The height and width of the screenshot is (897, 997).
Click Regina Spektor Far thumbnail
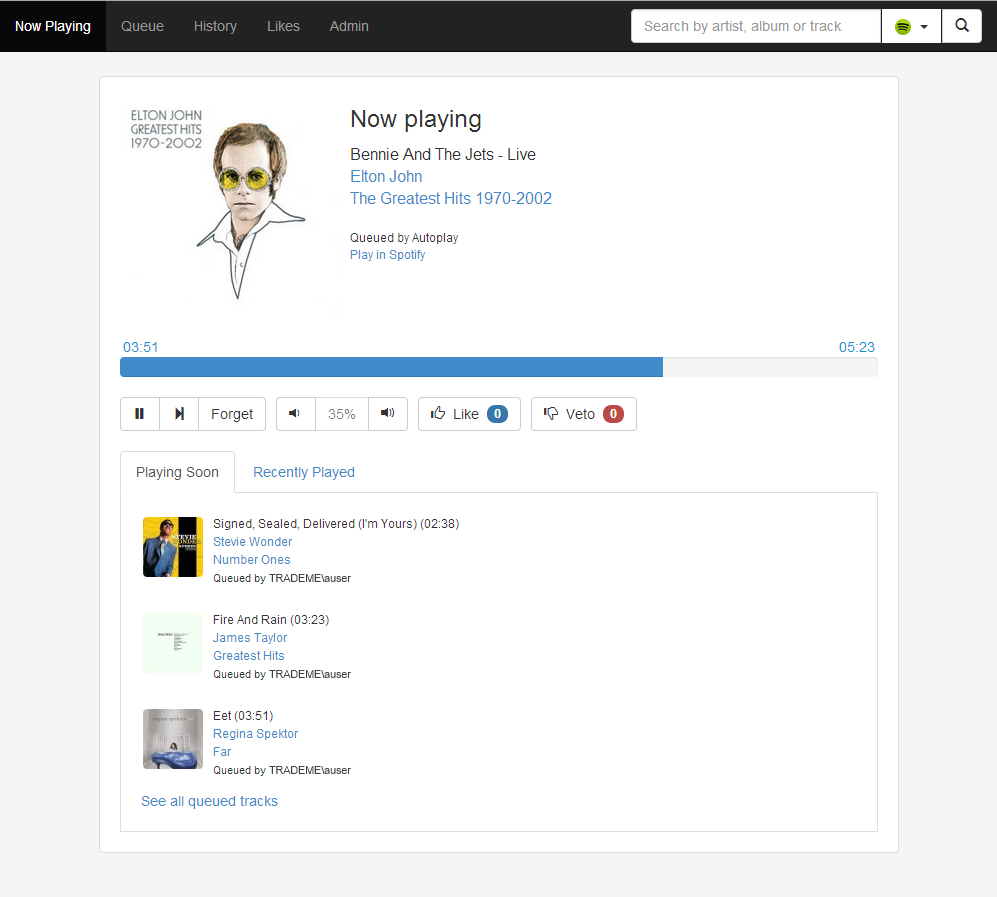173,739
